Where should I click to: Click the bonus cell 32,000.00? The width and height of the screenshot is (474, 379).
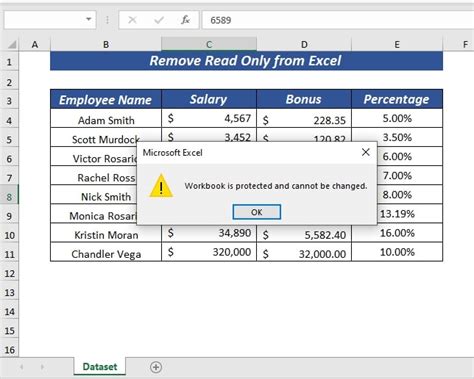304,252
